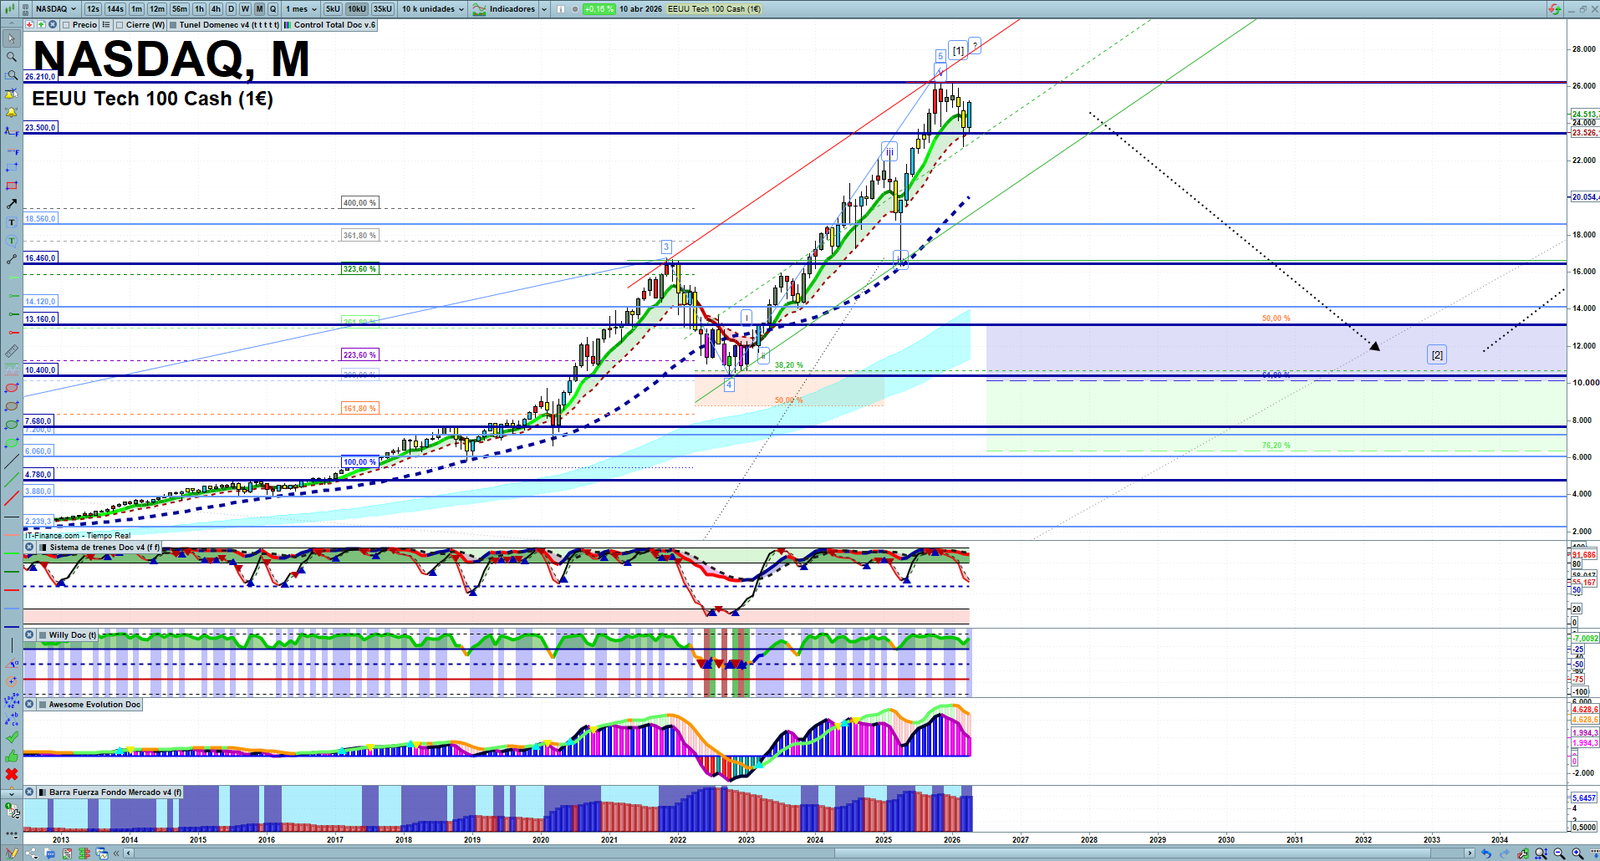
Task: Toggle the Barra Fuerza Fondo Mercado color box
Action: tap(43, 792)
